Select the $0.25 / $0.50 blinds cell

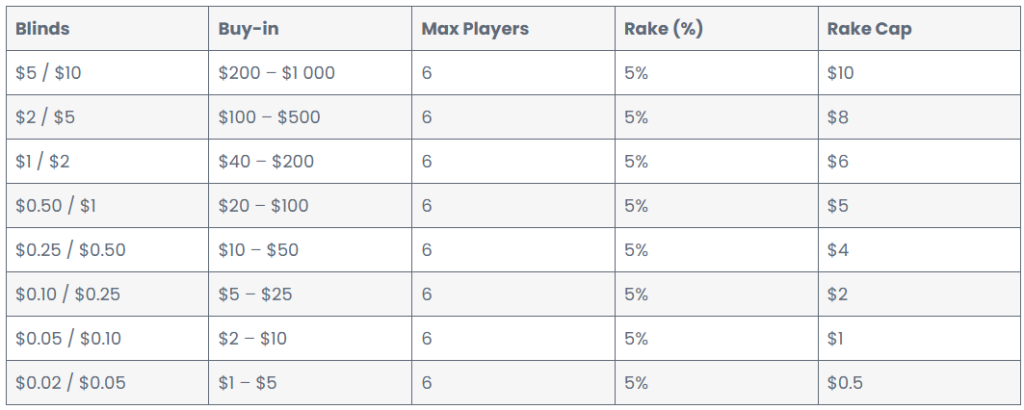tap(107, 250)
